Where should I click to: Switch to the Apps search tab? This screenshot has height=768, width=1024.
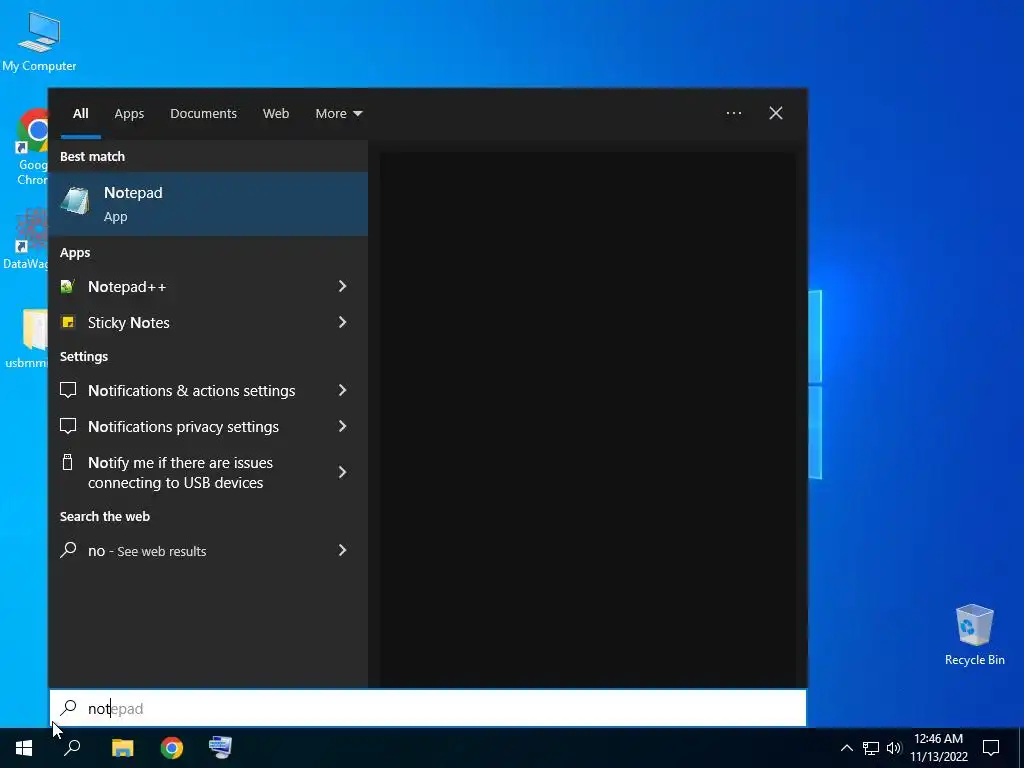[129, 114]
